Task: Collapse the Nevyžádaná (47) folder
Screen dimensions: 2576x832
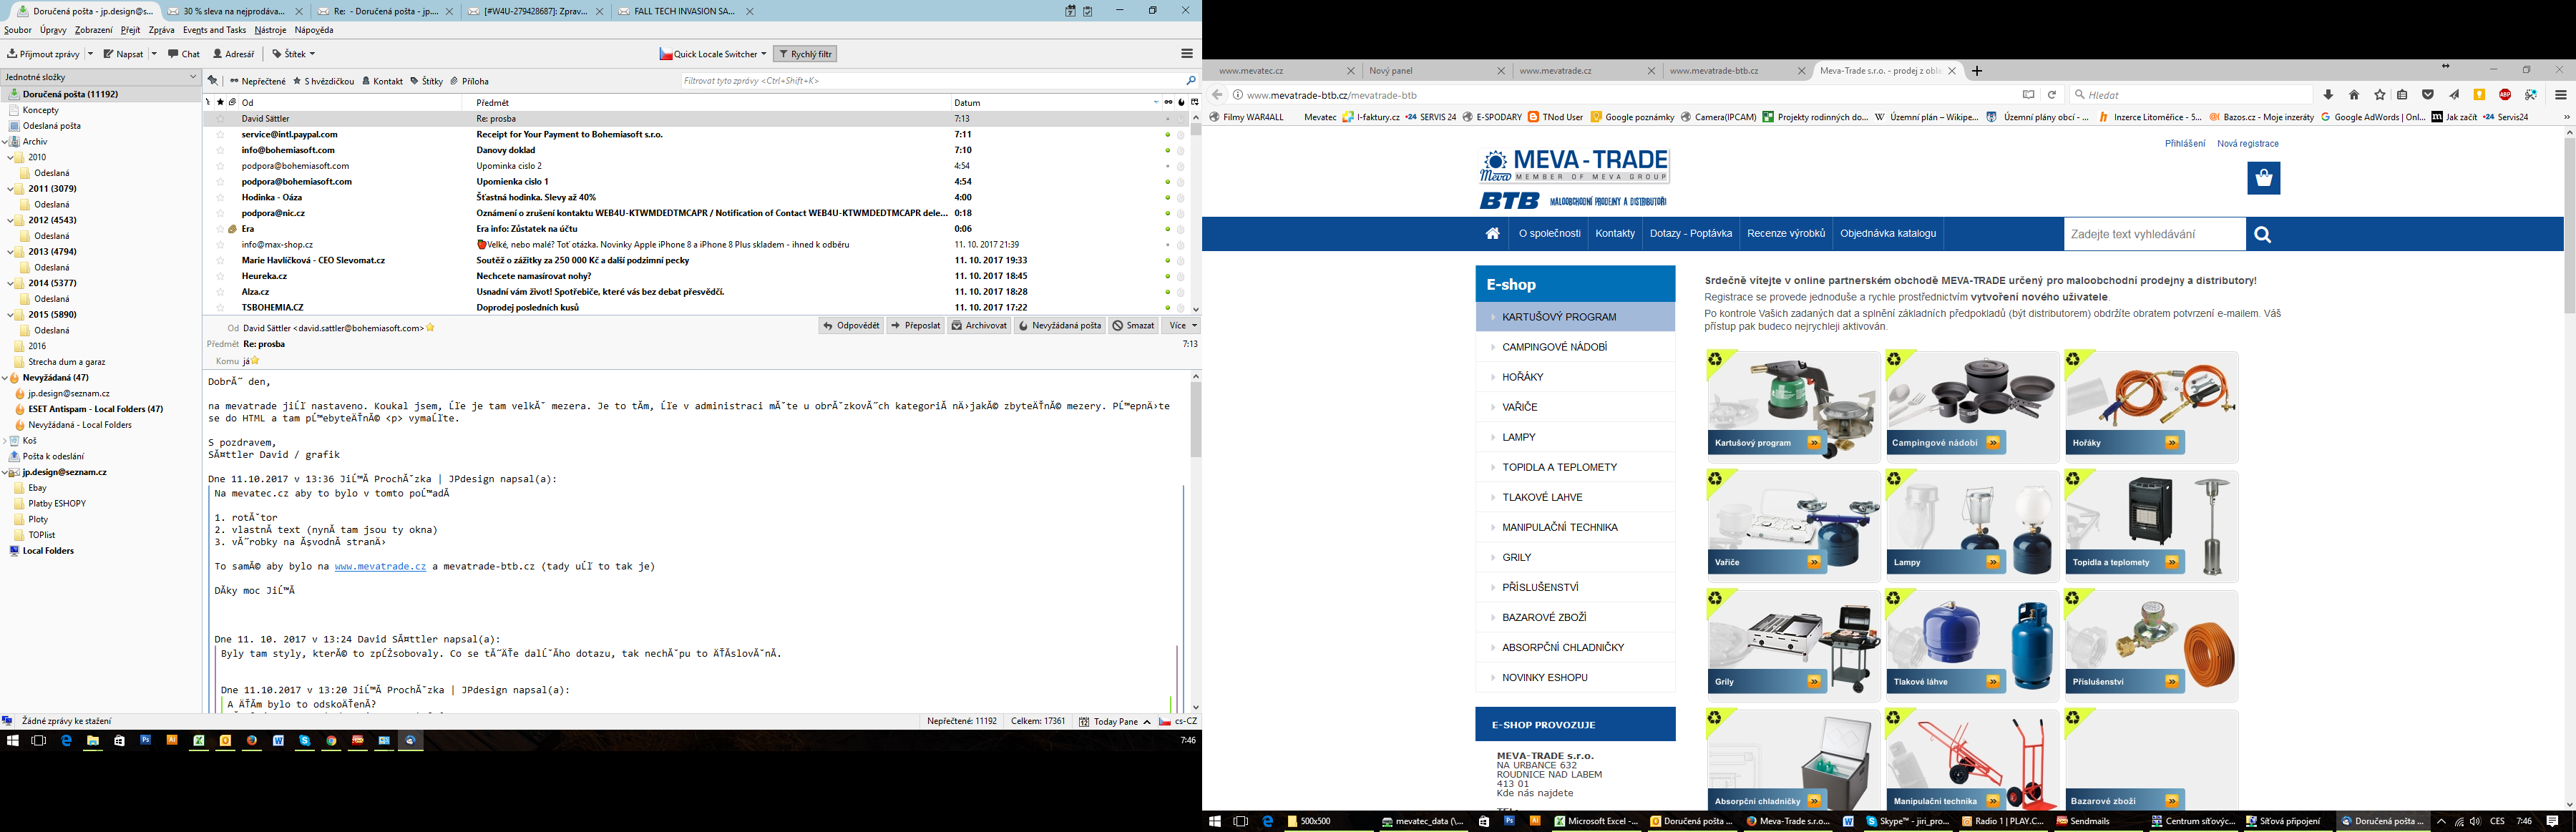Action: point(5,378)
